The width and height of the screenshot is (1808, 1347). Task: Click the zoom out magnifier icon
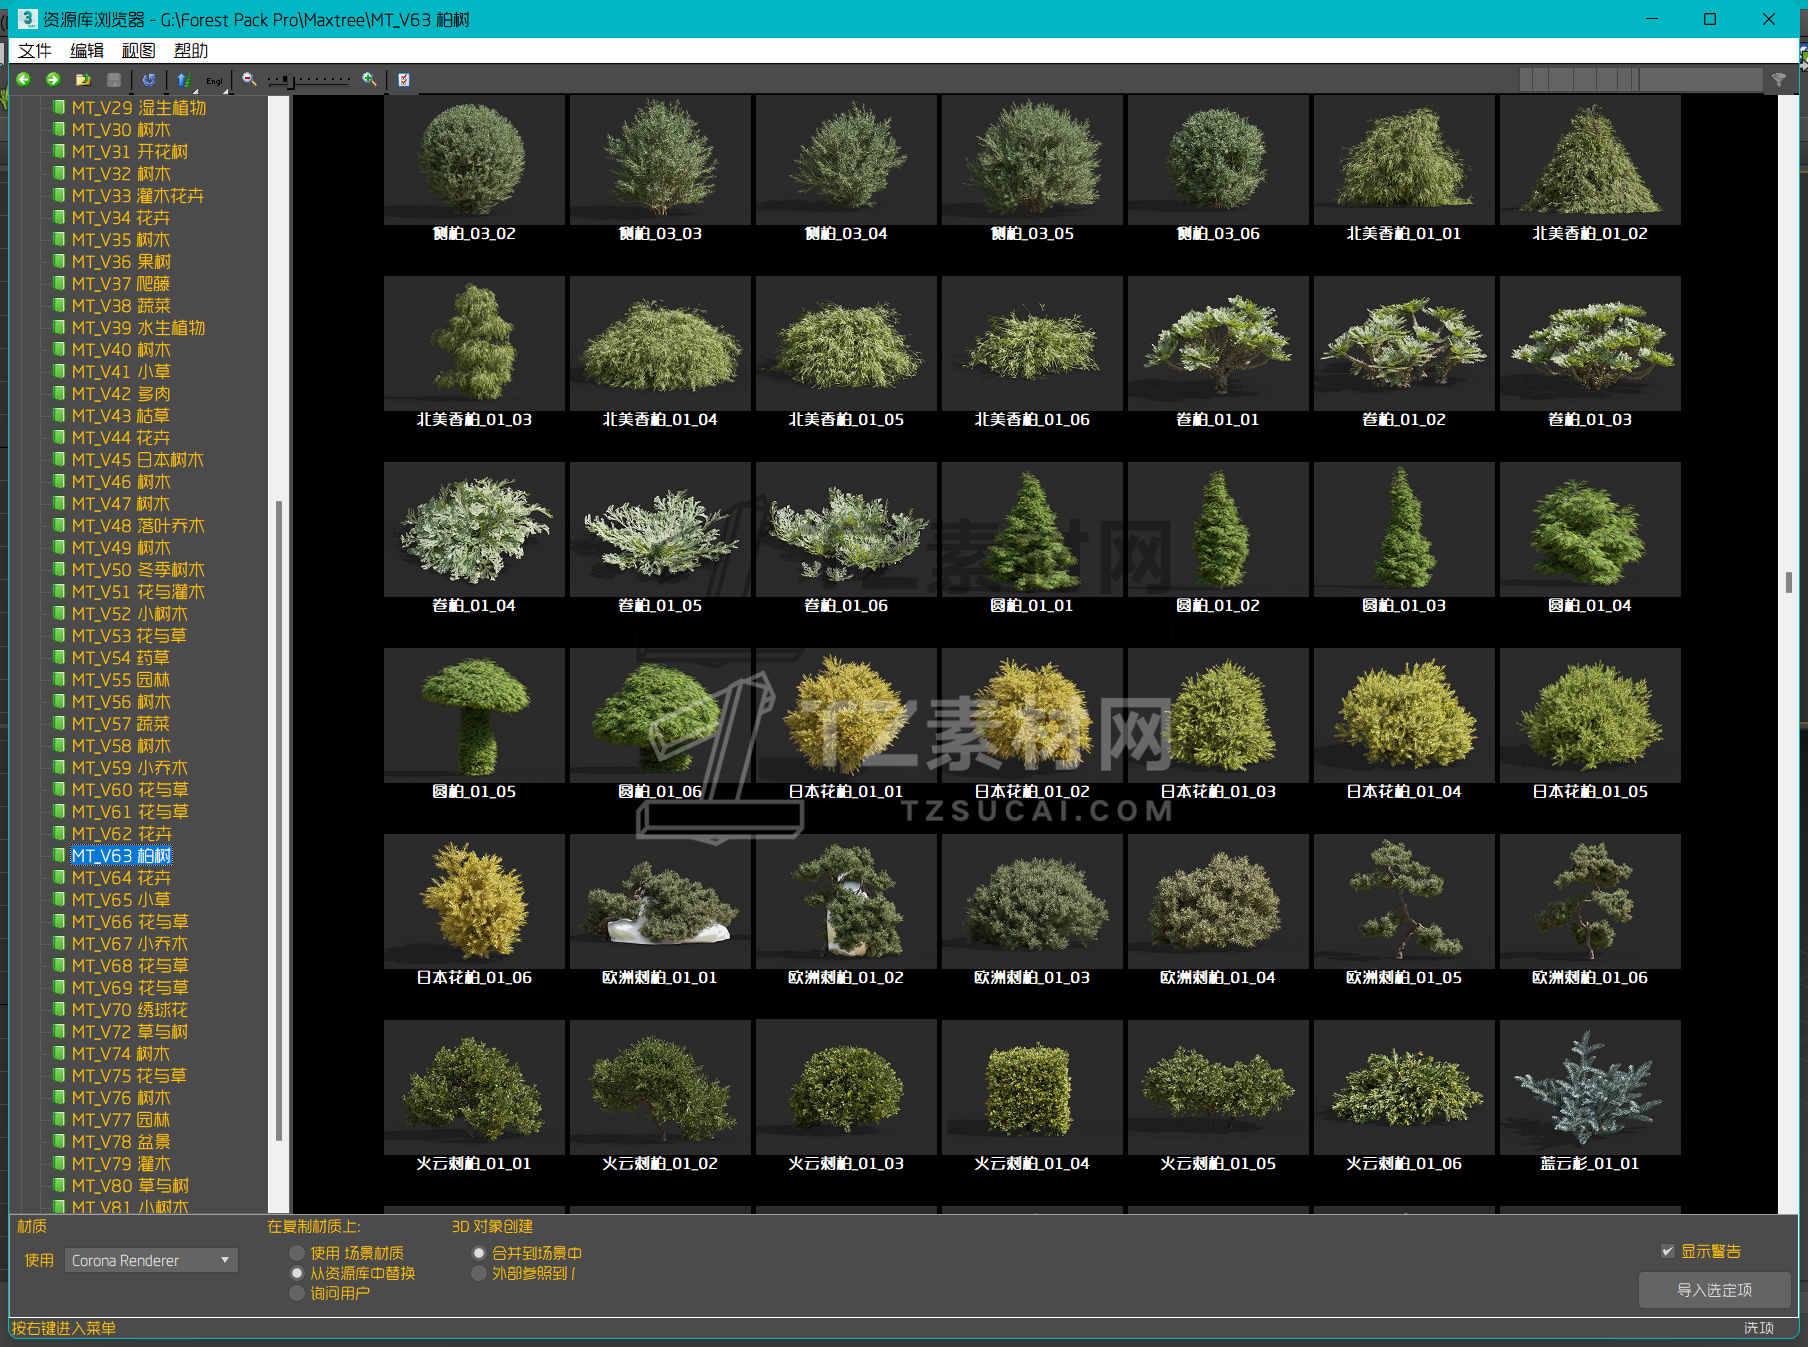click(249, 80)
